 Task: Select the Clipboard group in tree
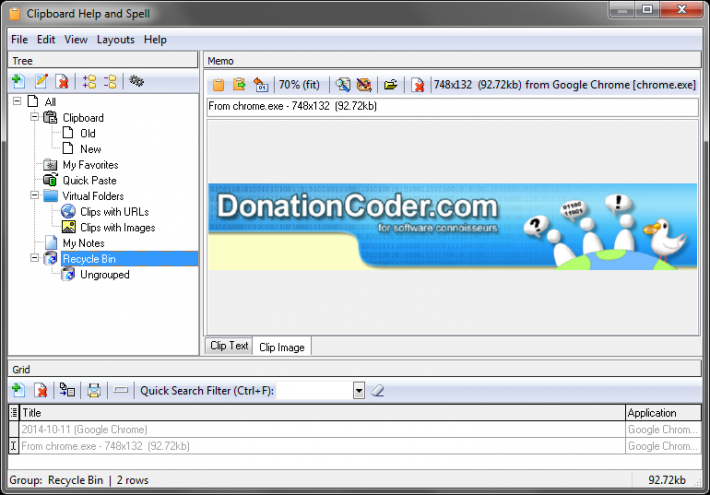point(83,118)
